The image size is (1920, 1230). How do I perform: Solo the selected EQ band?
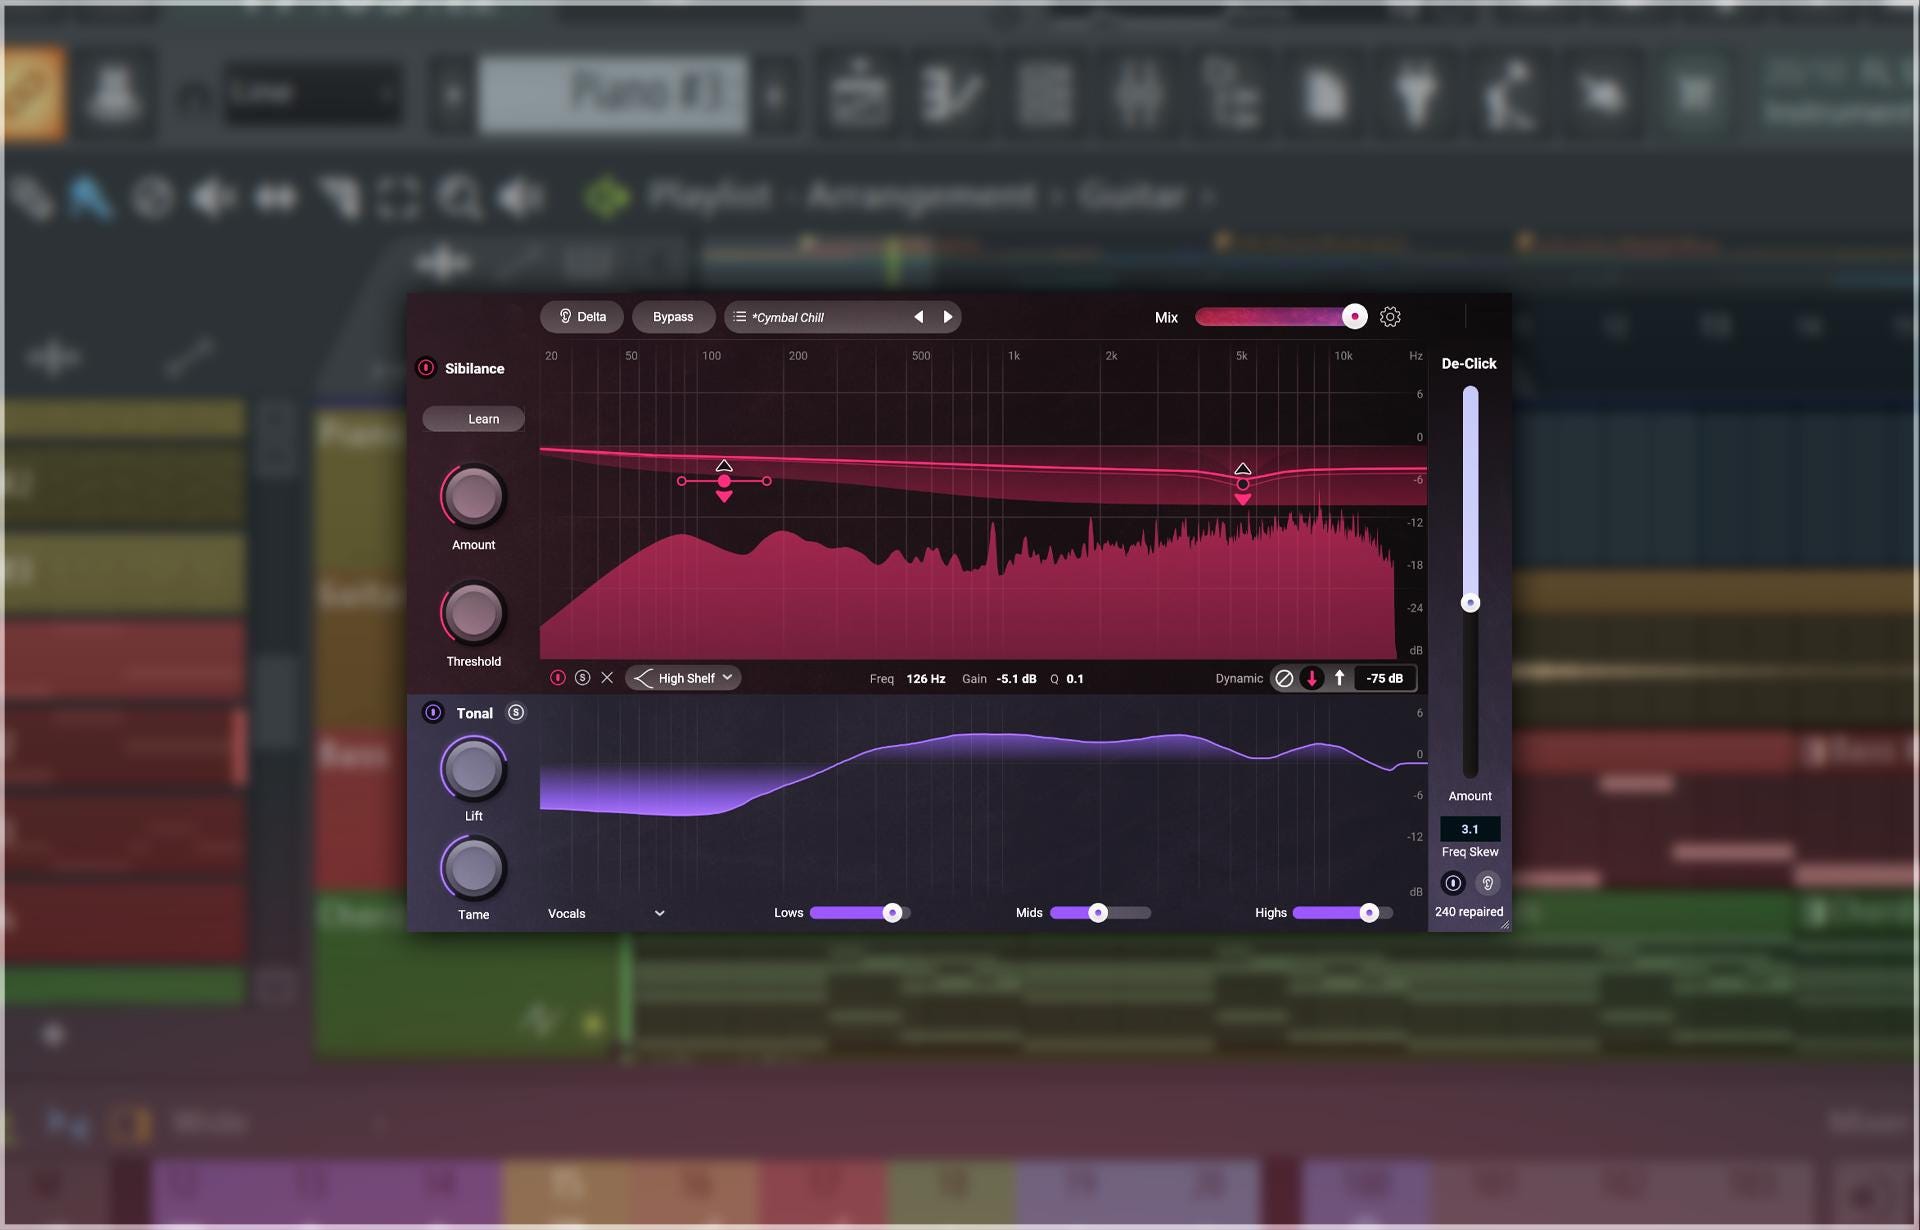[583, 678]
